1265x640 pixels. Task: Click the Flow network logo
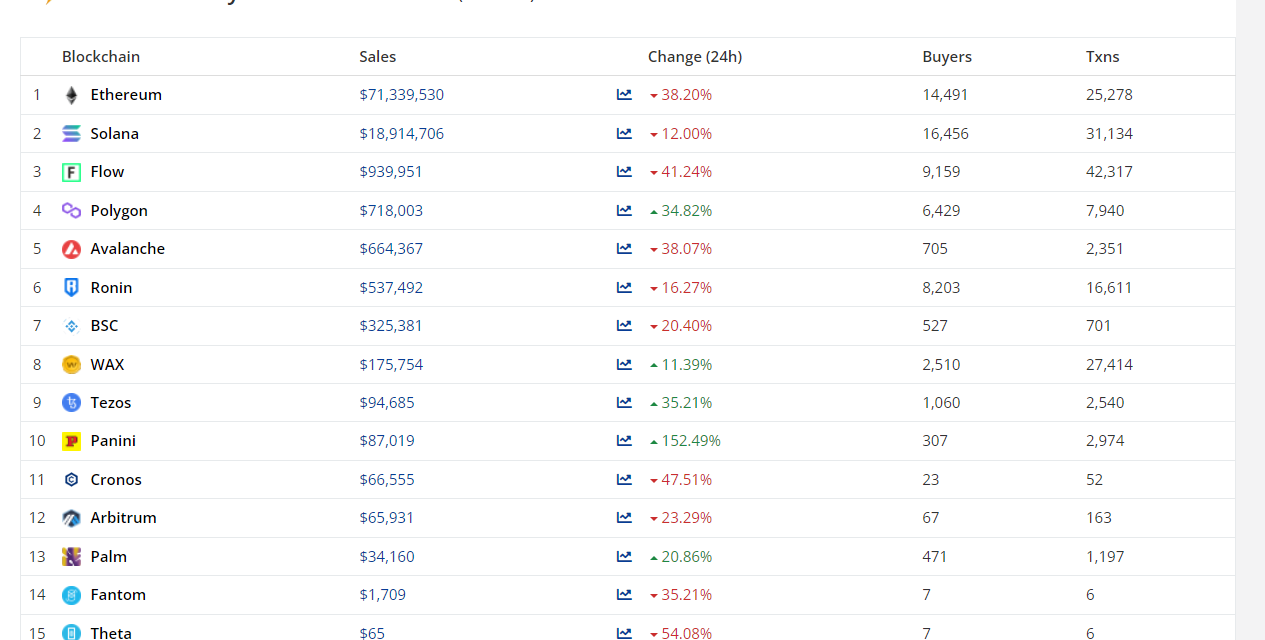coord(71,171)
